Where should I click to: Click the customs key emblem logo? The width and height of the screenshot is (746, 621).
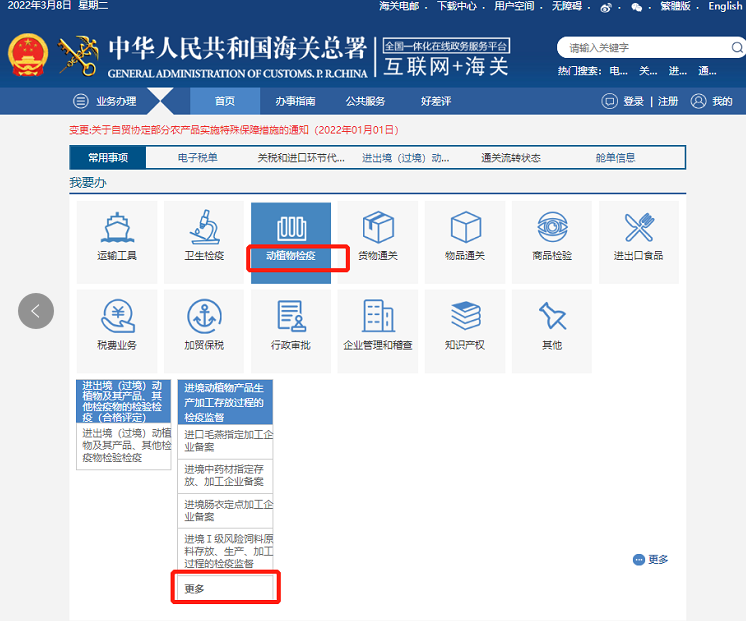78,56
